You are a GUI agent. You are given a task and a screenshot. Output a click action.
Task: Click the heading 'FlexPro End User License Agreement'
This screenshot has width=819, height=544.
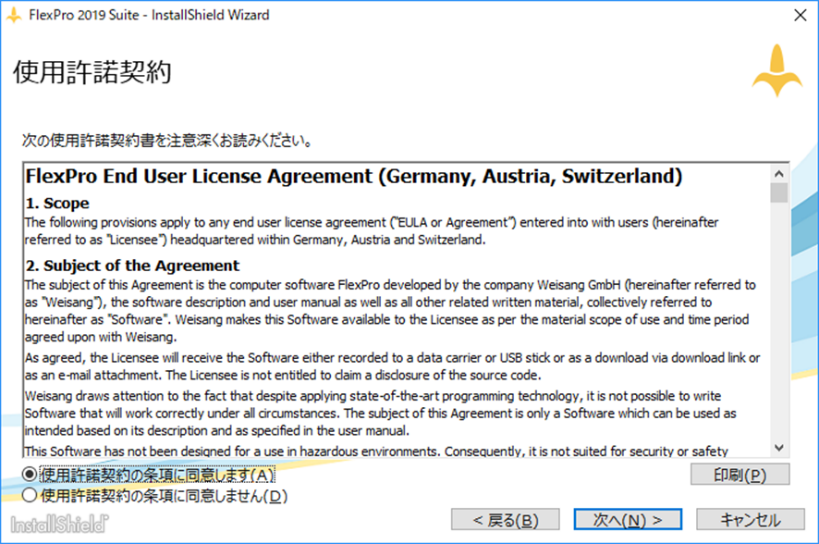[x=354, y=176]
